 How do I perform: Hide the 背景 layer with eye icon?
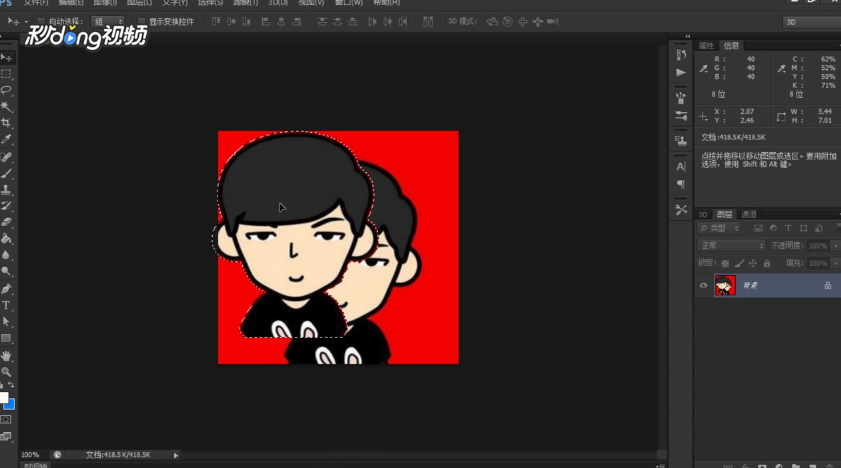coord(704,285)
